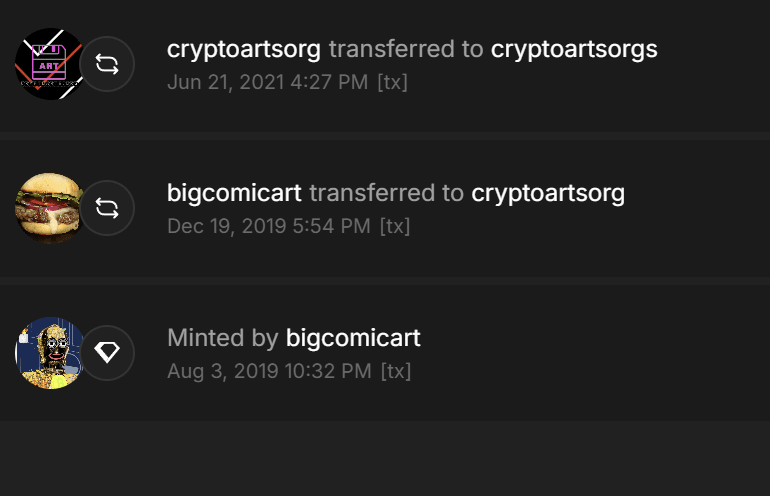This screenshot has width=770, height=496.
Task: Click "transferred to" text in bigcomicart row
Action: (386, 193)
